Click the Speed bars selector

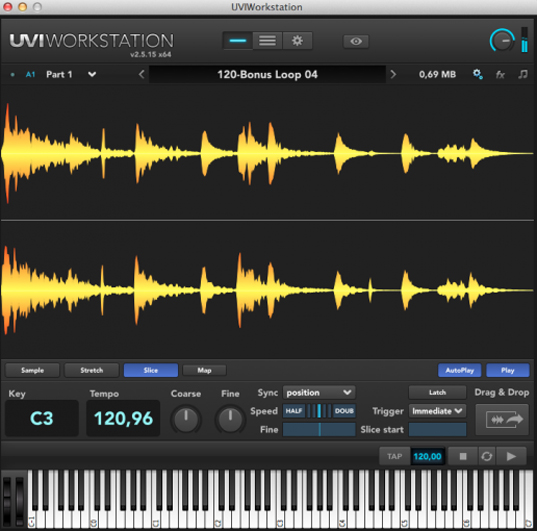[319, 411]
